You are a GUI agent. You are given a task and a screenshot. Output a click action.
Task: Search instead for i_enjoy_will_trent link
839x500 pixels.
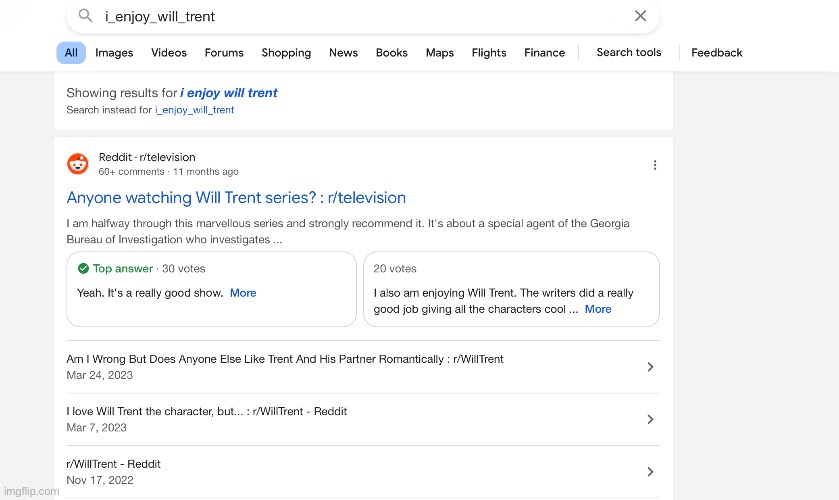tap(195, 110)
